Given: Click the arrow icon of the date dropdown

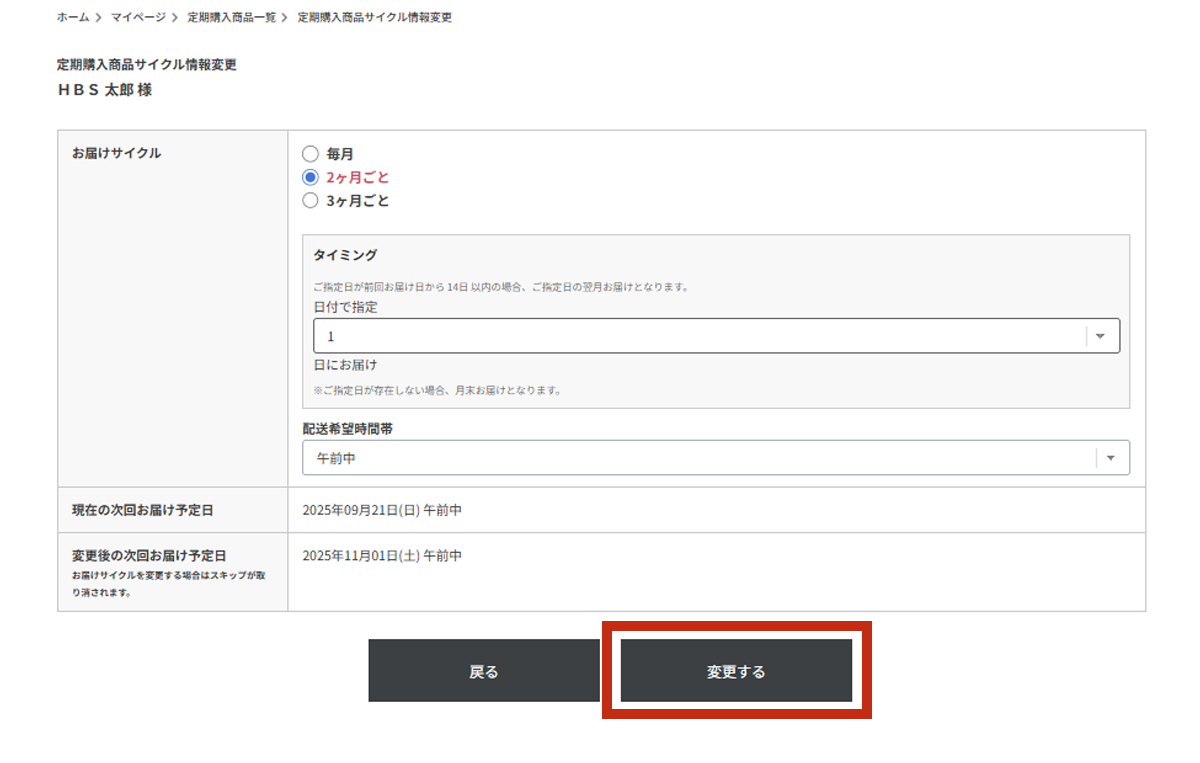Looking at the screenshot, I should pyautogui.click(x=1100, y=336).
